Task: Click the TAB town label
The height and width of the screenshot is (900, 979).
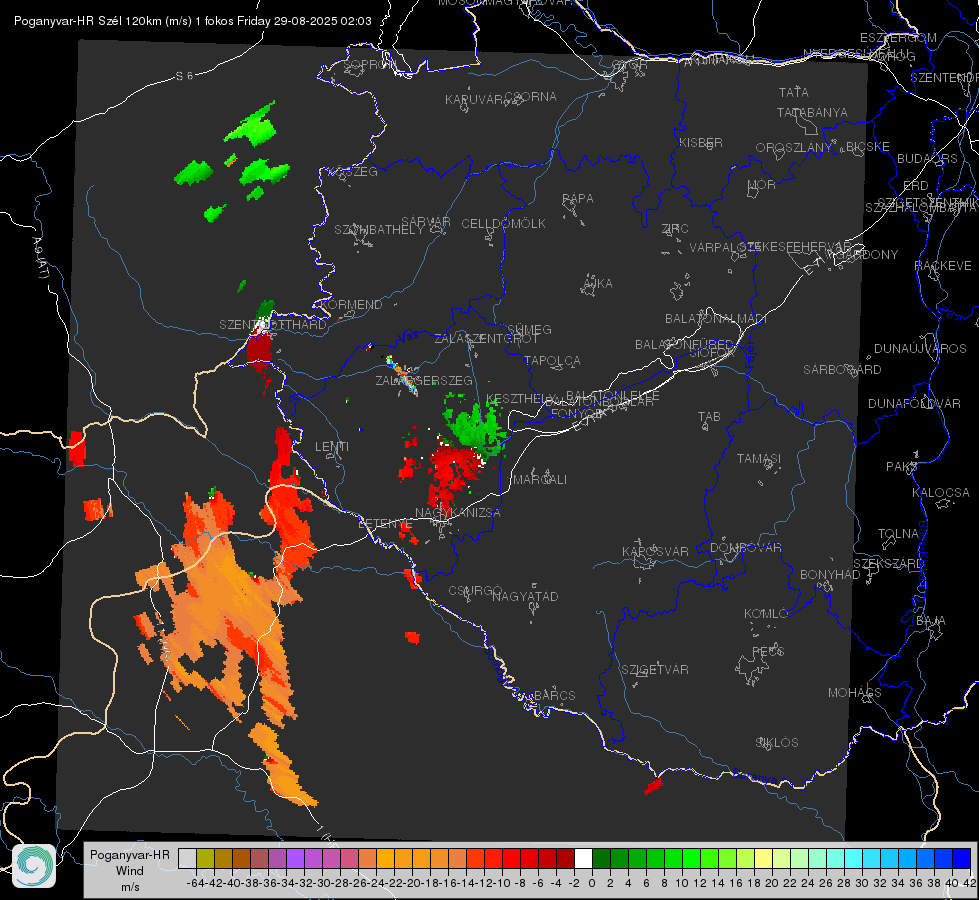Action: [709, 417]
